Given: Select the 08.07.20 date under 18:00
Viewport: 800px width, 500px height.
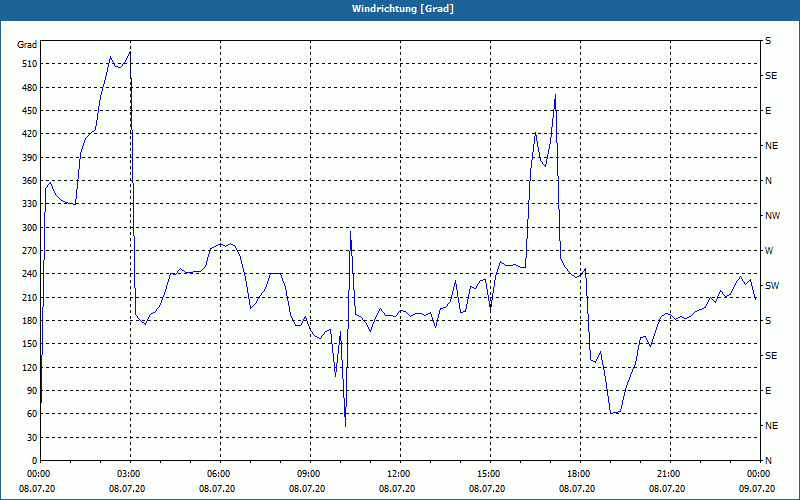Looking at the screenshot, I should point(577,489).
